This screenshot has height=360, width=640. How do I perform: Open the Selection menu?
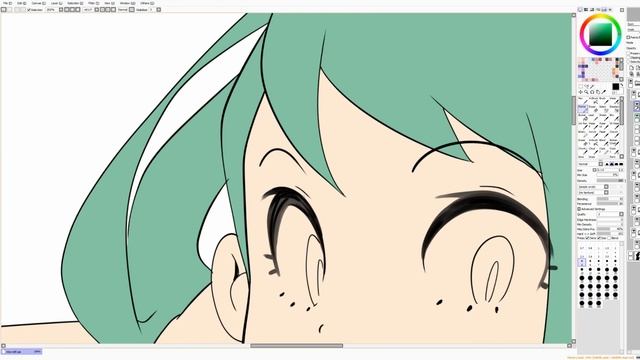[75, 3]
